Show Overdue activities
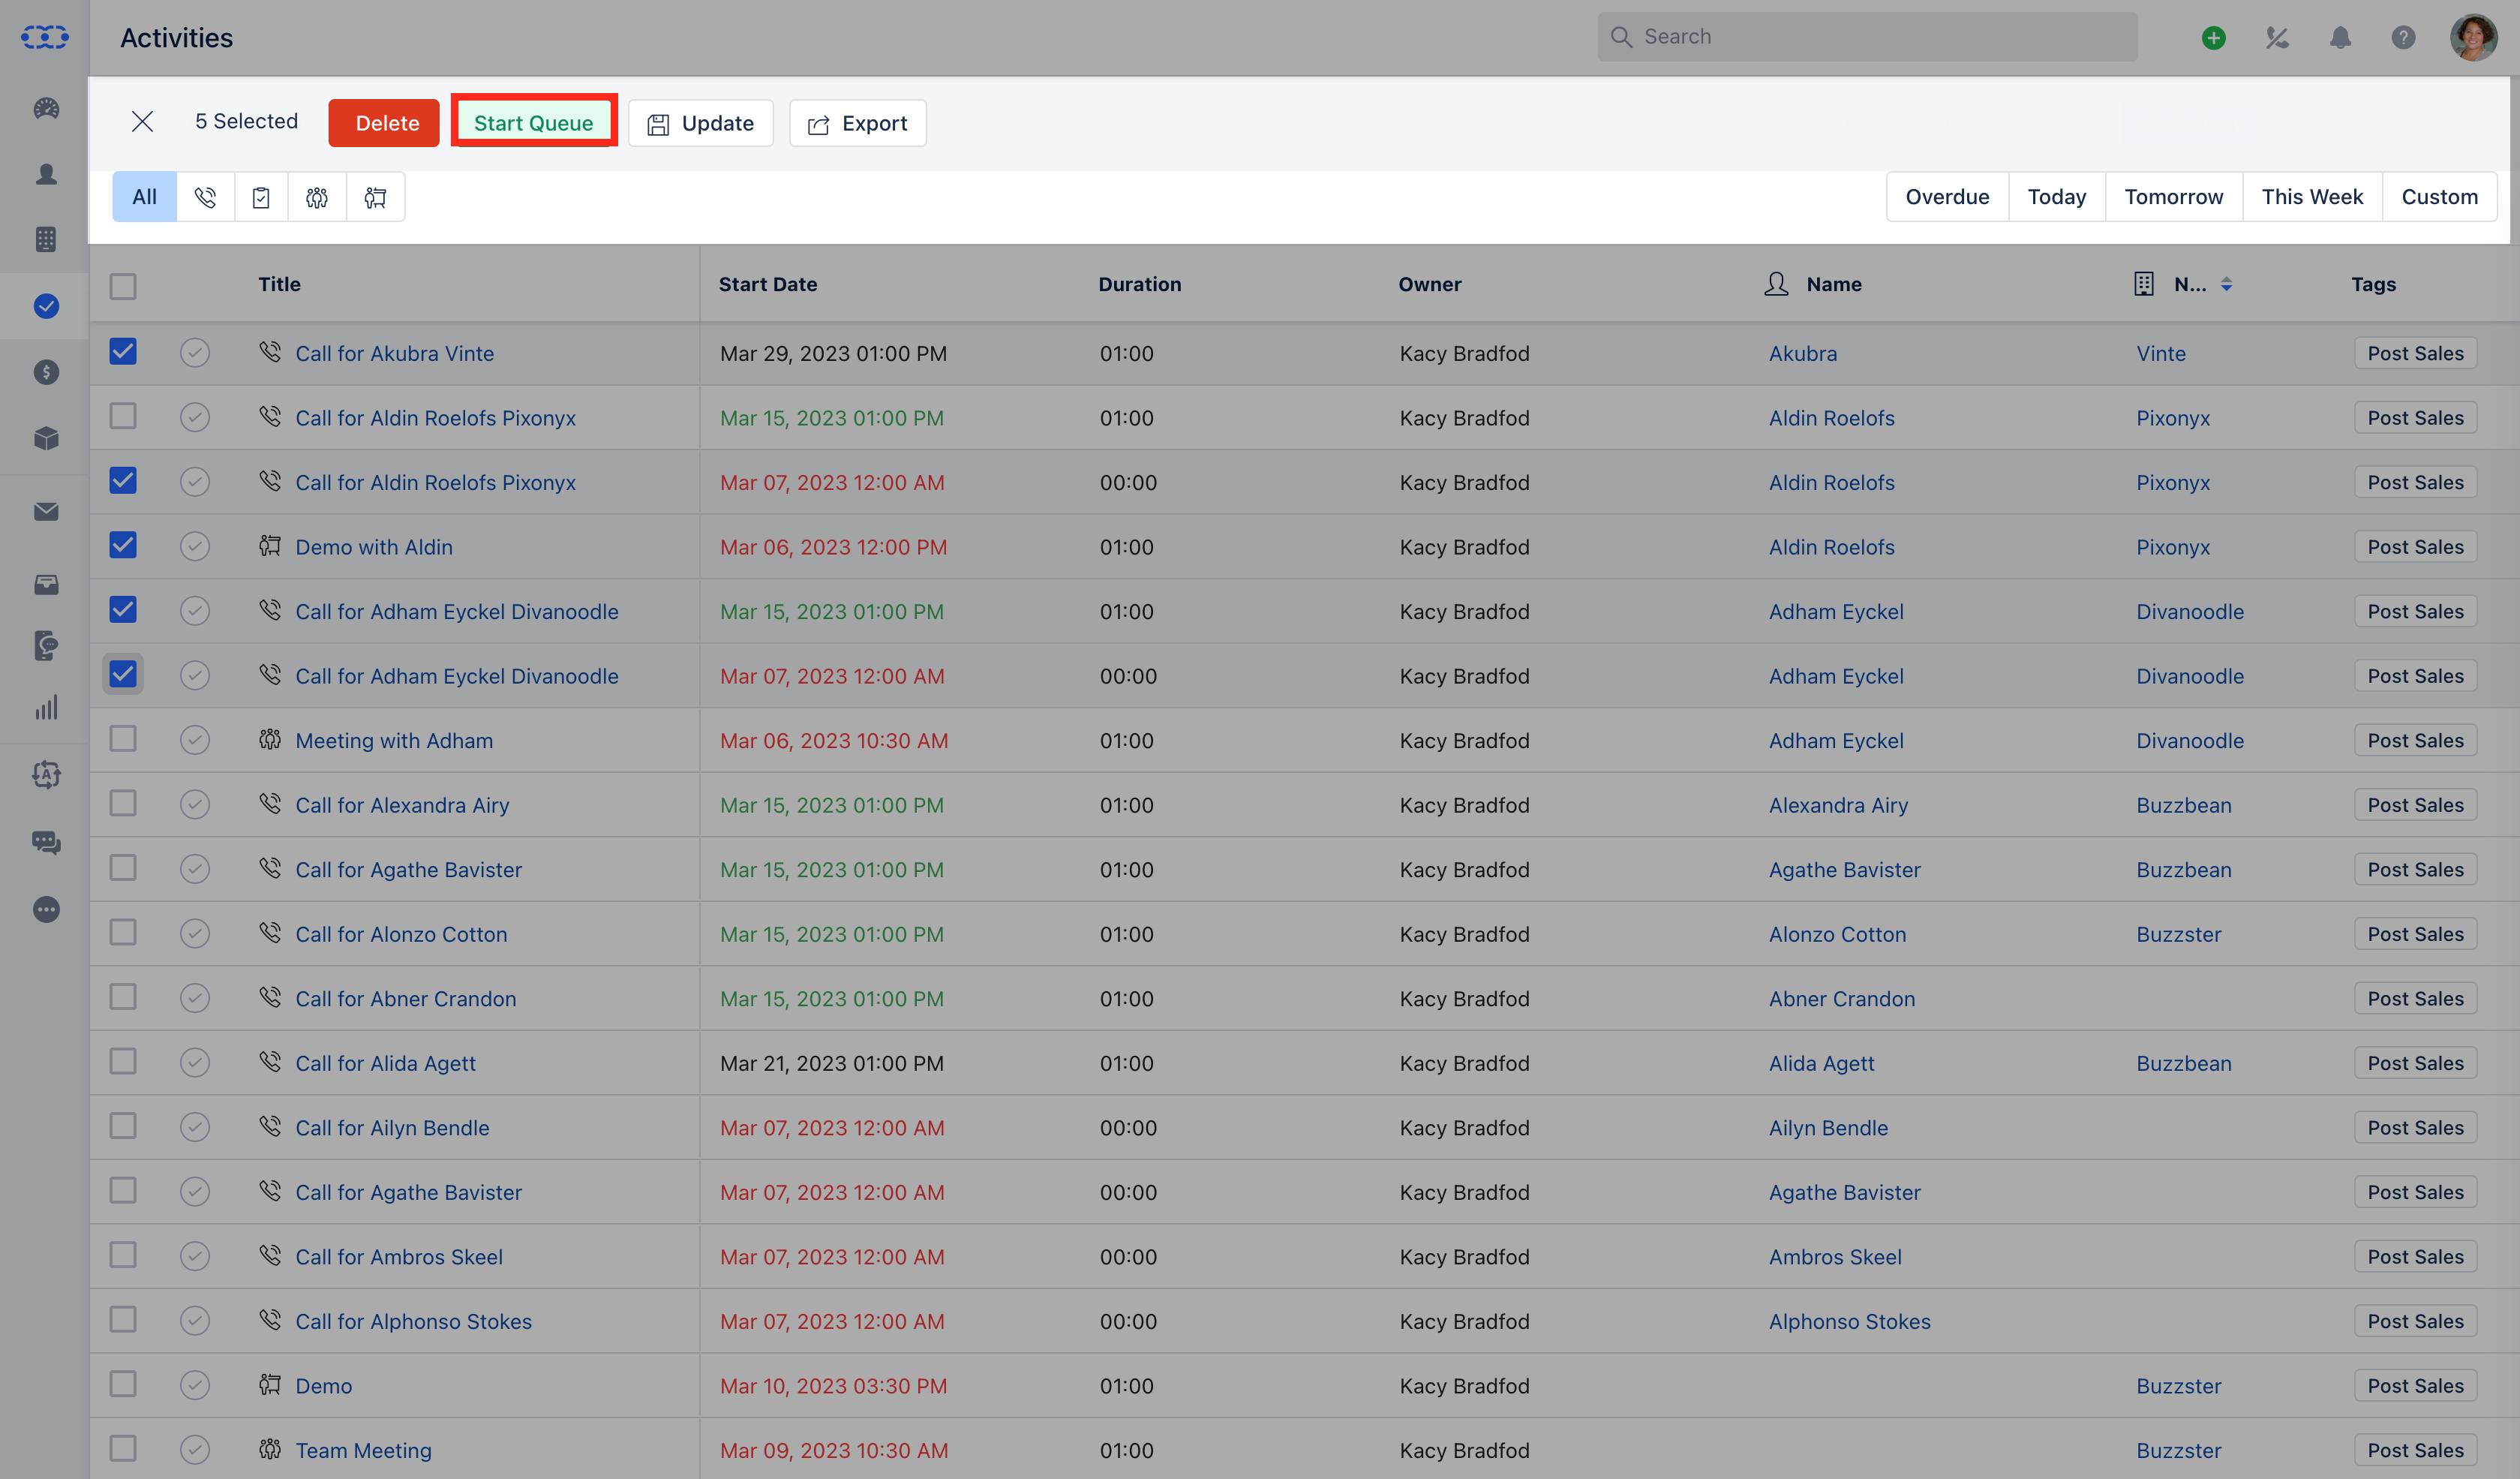The width and height of the screenshot is (2520, 1479). pyautogui.click(x=1947, y=197)
